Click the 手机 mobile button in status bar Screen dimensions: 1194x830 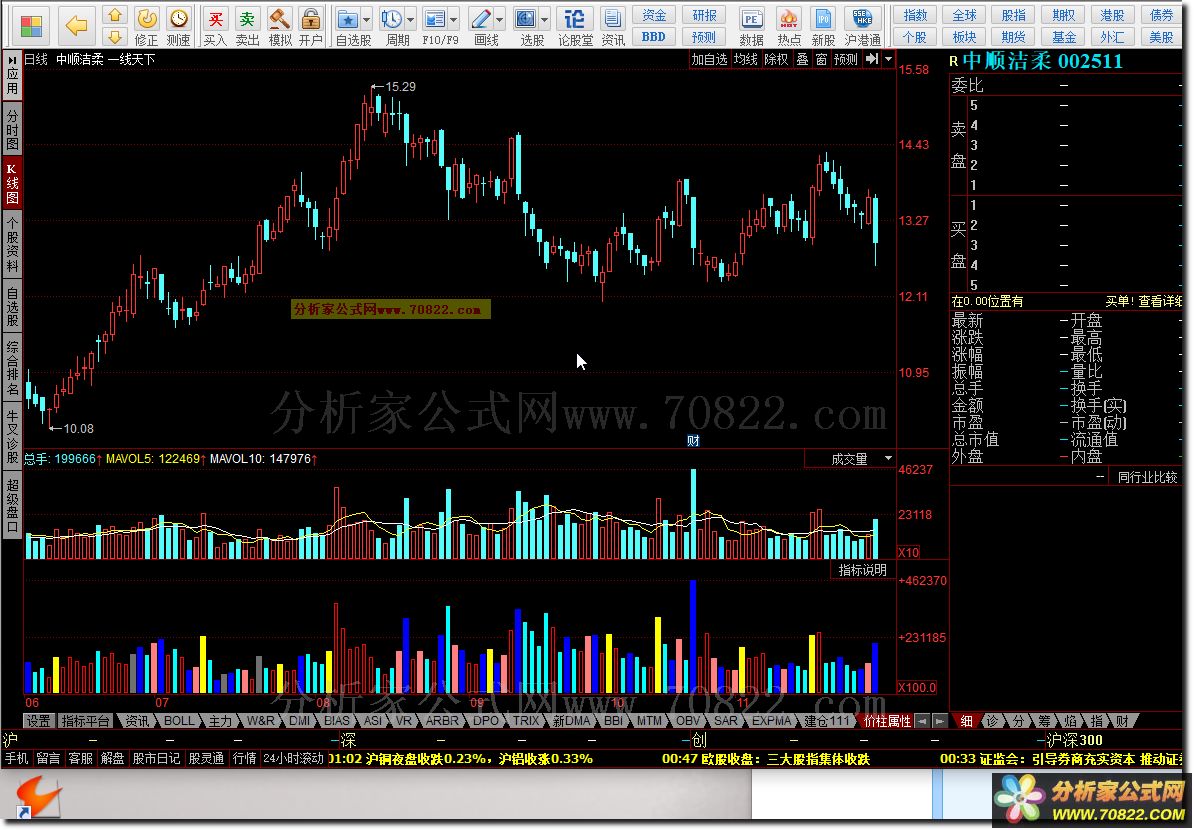pyautogui.click(x=16, y=758)
